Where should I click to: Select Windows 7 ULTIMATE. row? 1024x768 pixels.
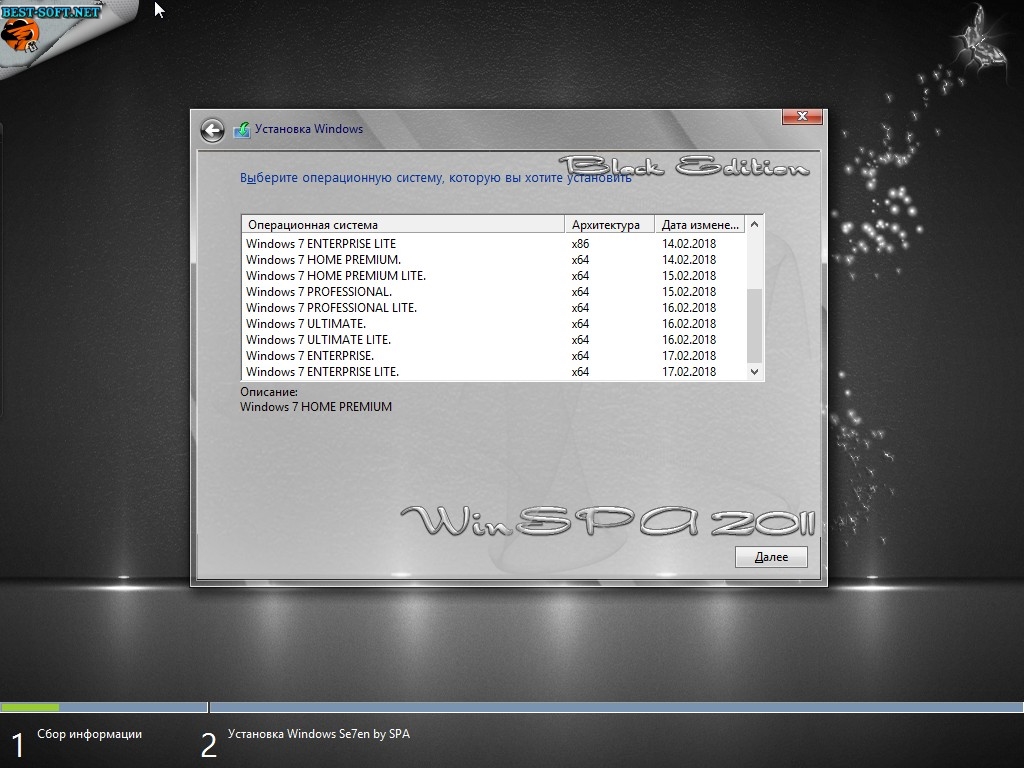[x=494, y=324]
